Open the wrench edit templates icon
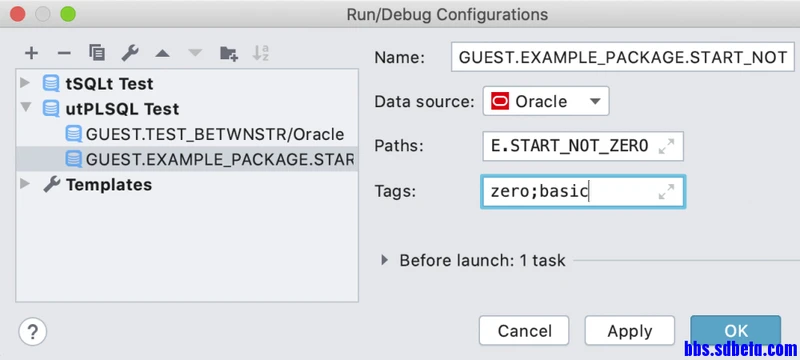The width and height of the screenshot is (800, 360). click(x=130, y=53)
